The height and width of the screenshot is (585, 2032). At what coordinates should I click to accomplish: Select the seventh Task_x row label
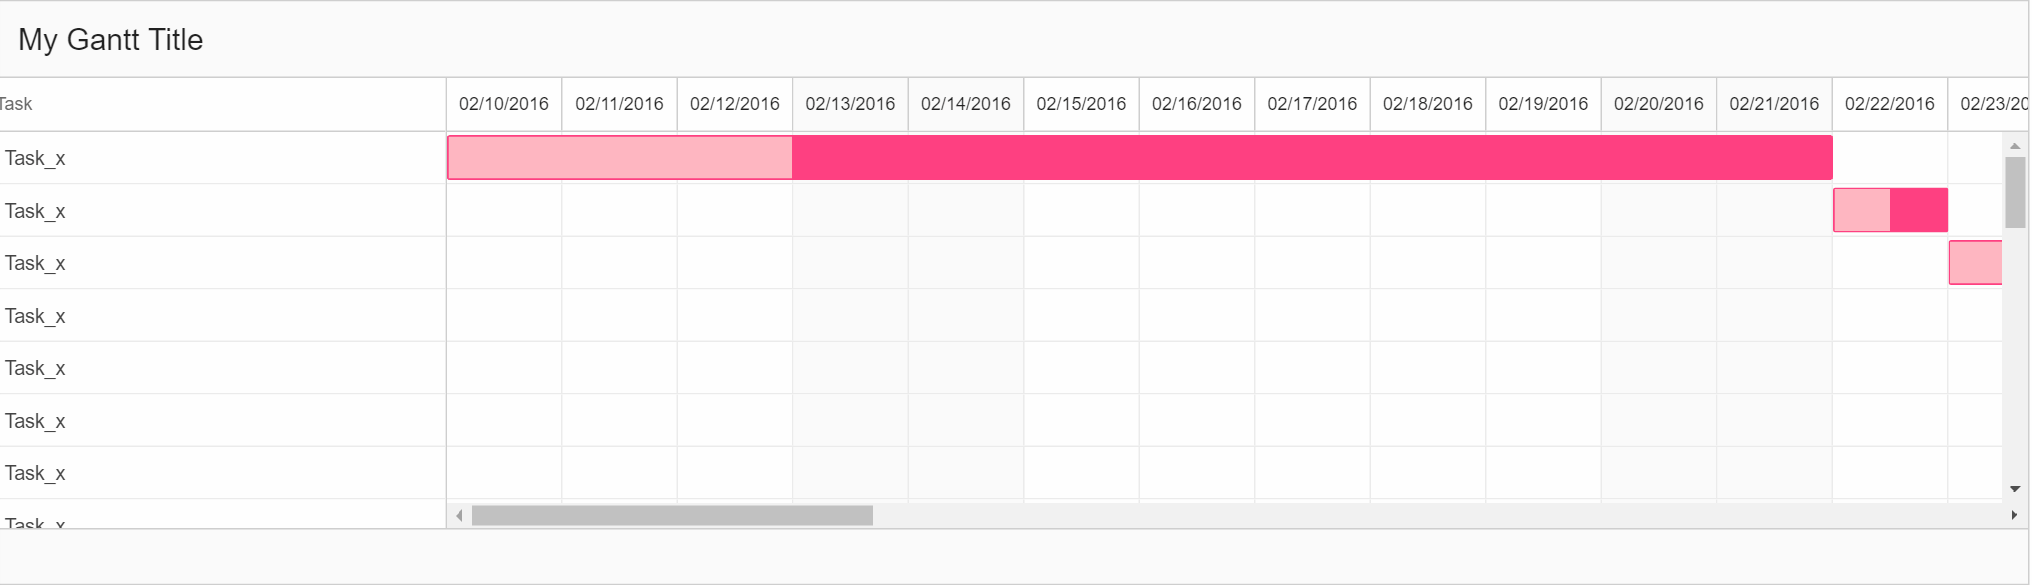[35, 473]
